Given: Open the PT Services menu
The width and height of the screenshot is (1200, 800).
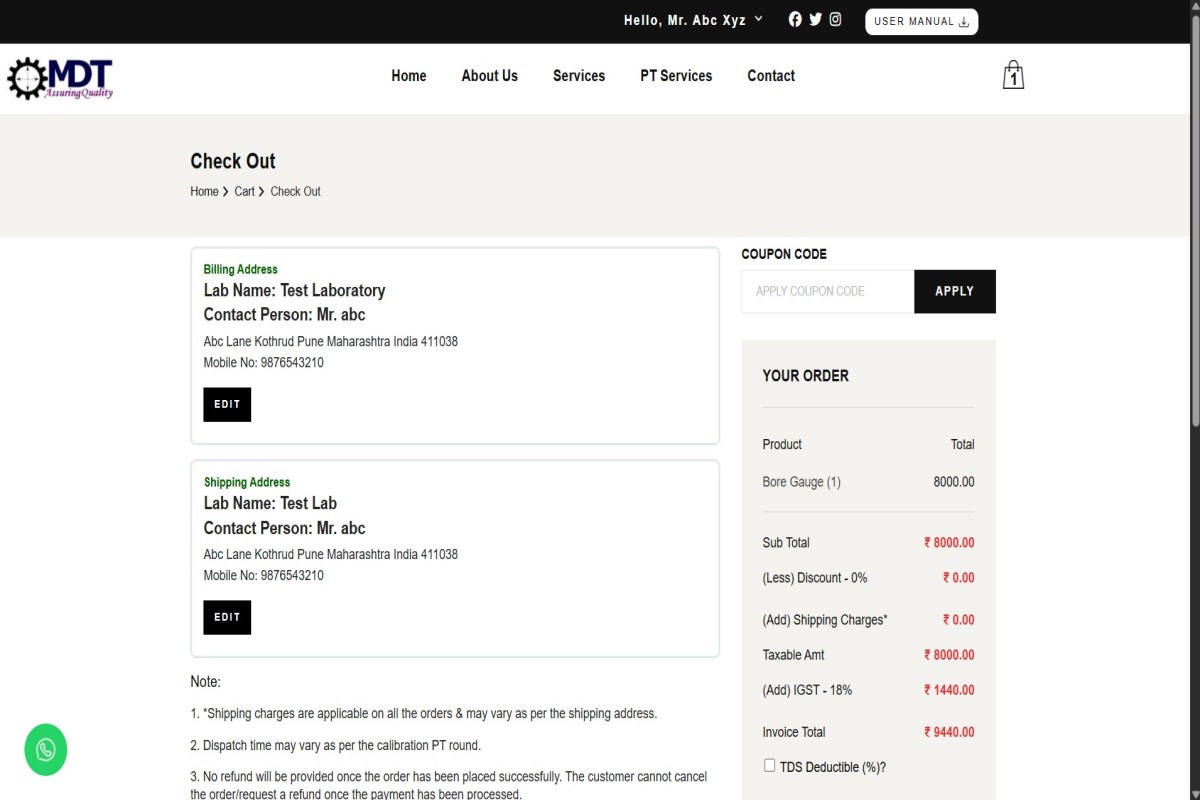Looking at the screenshot, I should tap(676, 76).
